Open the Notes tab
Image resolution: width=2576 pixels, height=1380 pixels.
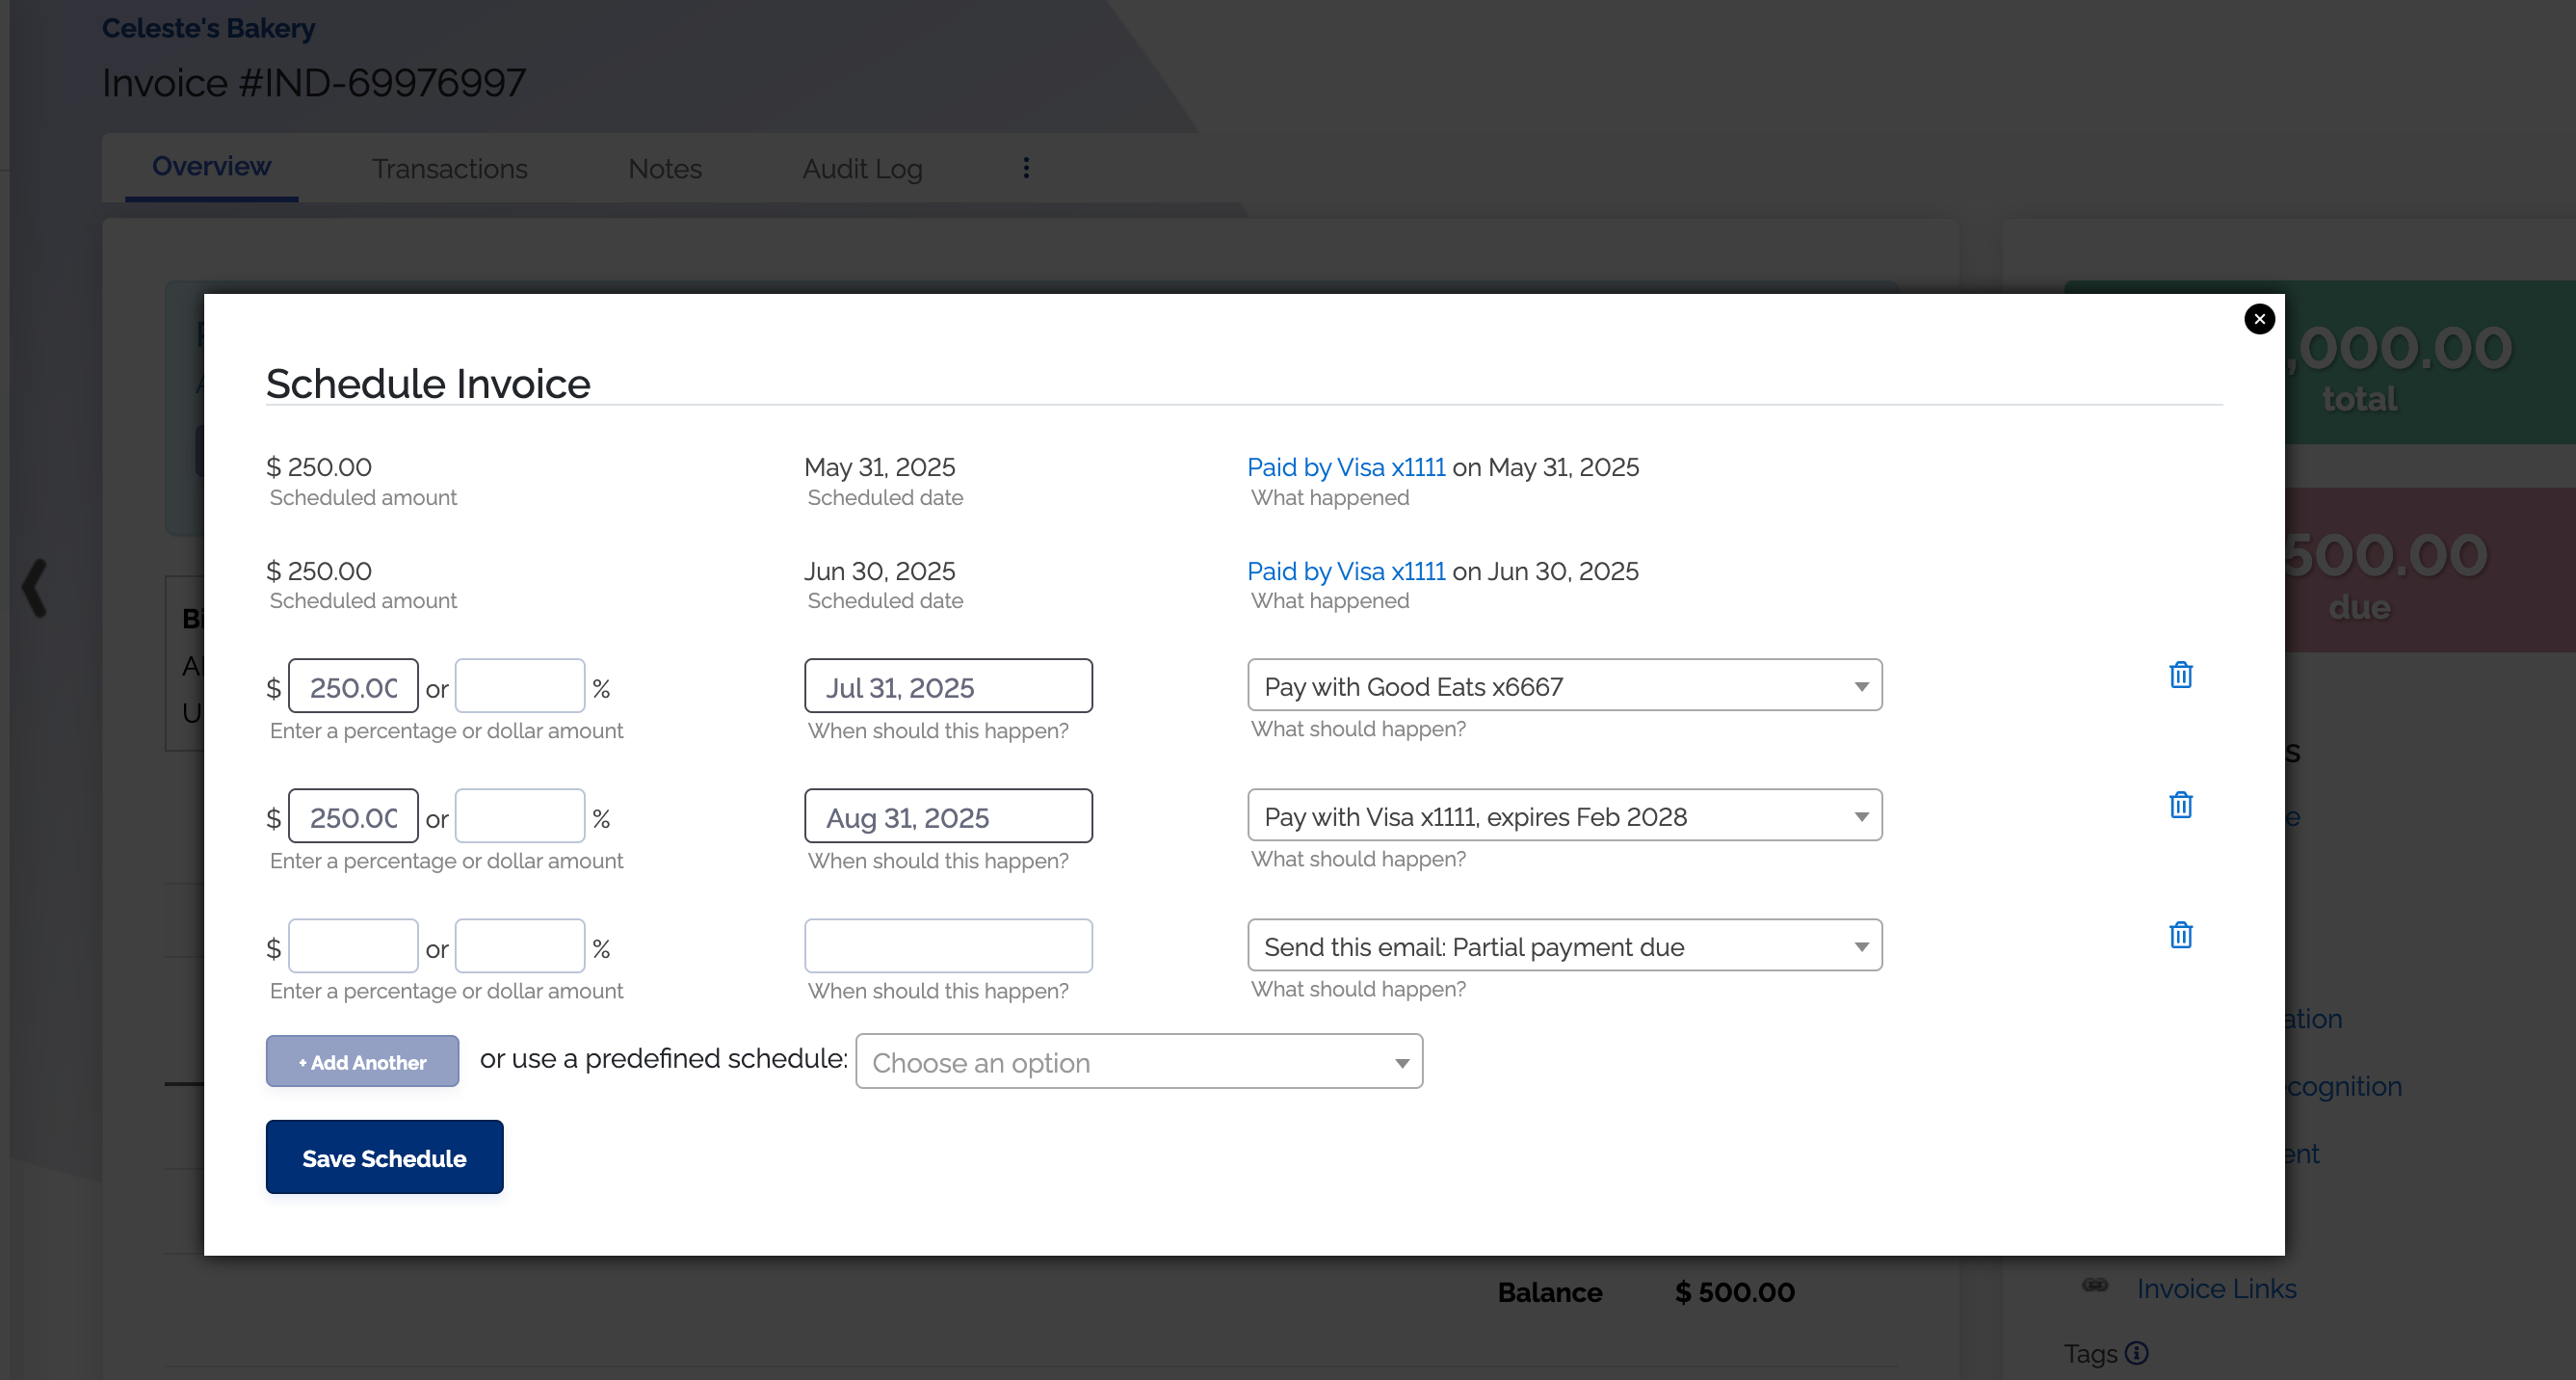(665, 169)
